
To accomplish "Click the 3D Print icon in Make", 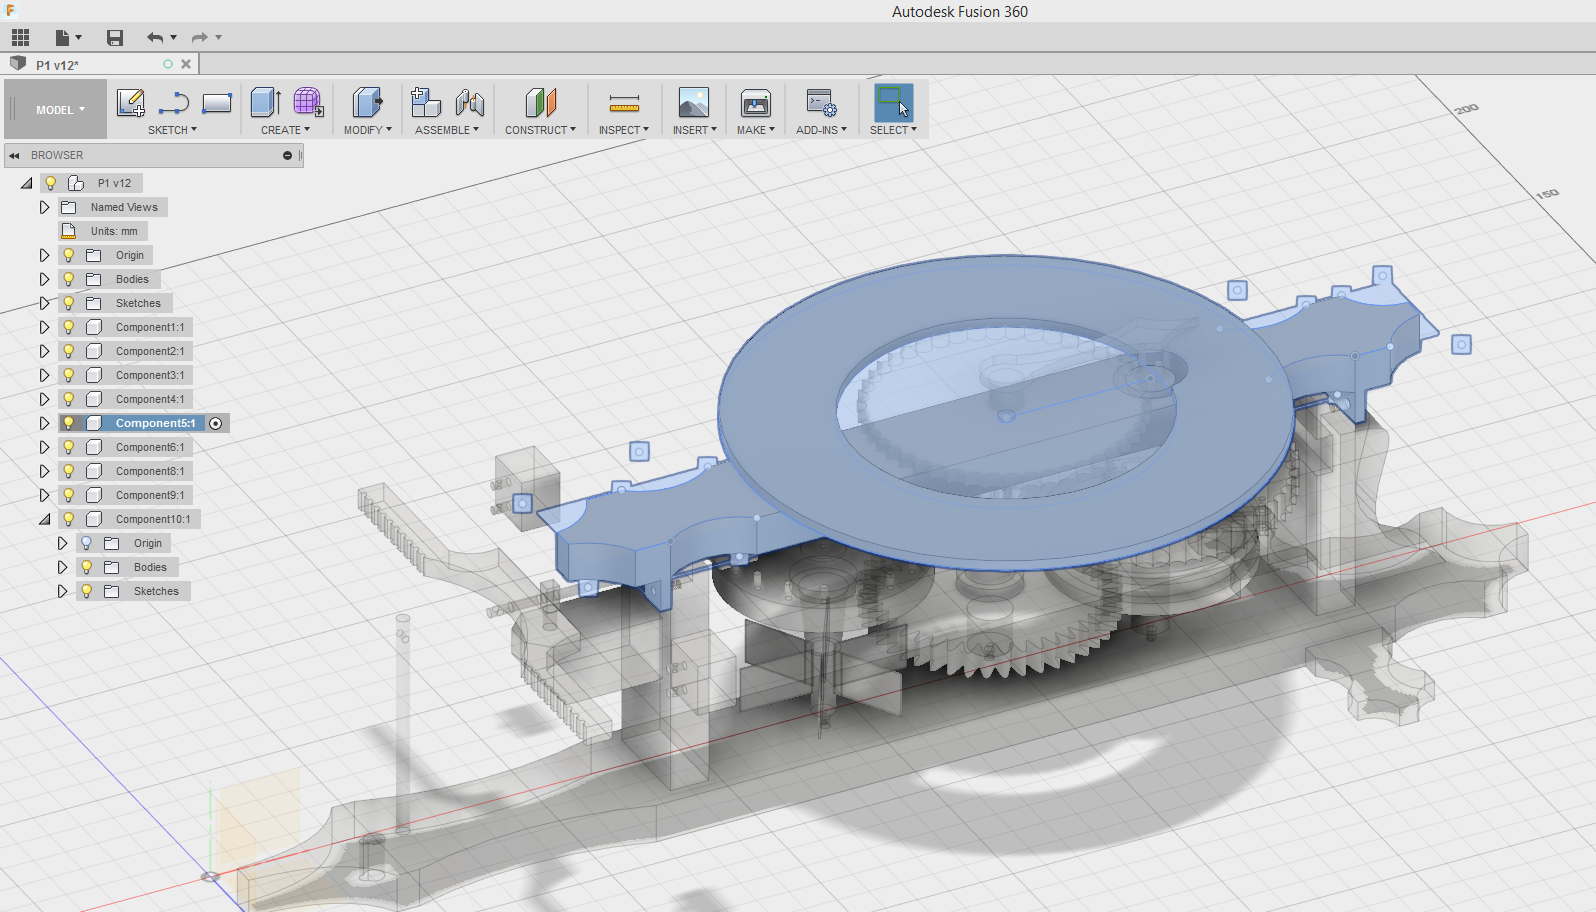I will [x=756, y=102].
